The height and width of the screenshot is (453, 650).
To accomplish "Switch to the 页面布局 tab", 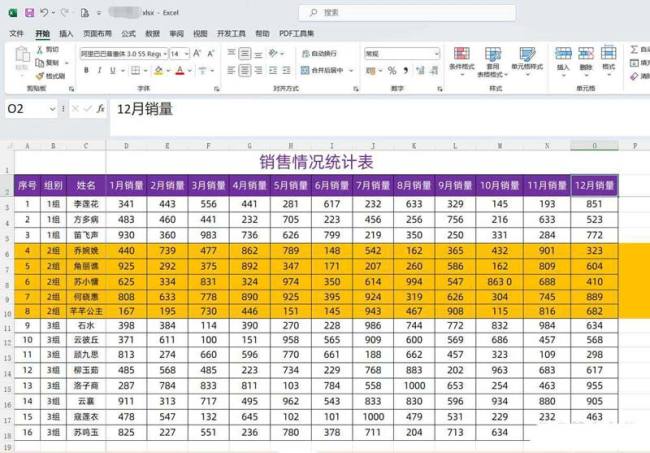I will point(97,34).
